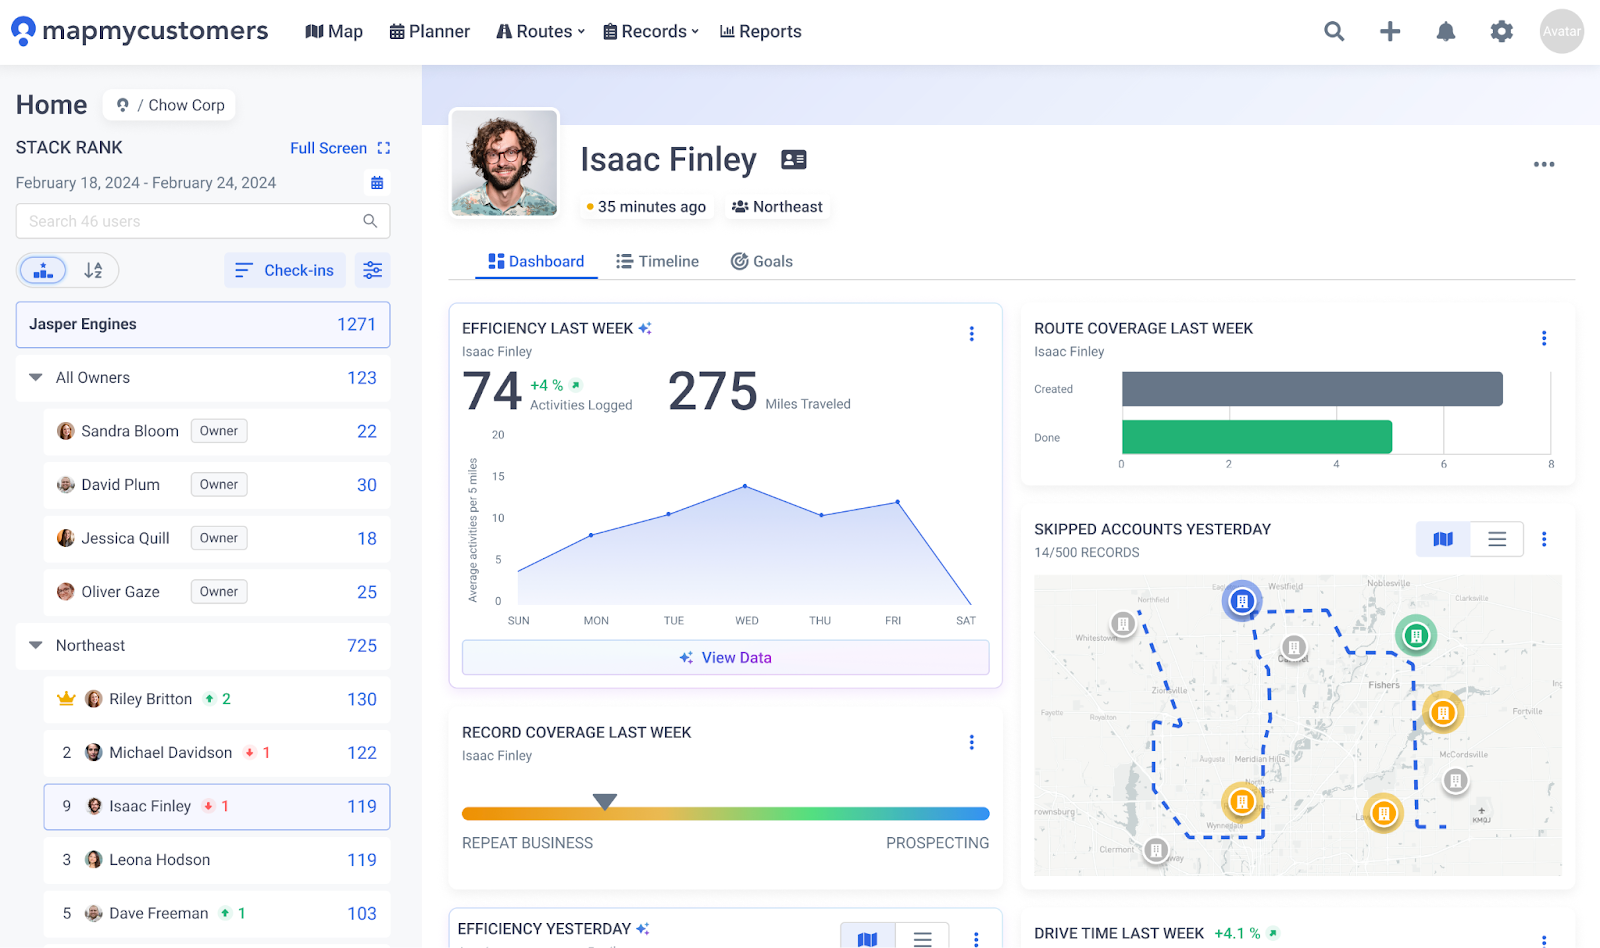Select the Dashboard tab
Viewport: 1600px width, 948px height.
536,261
